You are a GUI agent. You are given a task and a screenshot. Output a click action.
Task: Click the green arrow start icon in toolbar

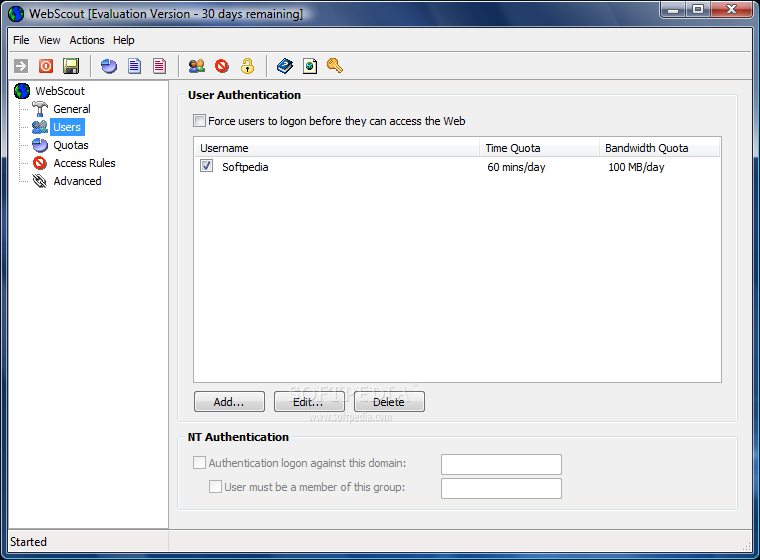(21, 66)
